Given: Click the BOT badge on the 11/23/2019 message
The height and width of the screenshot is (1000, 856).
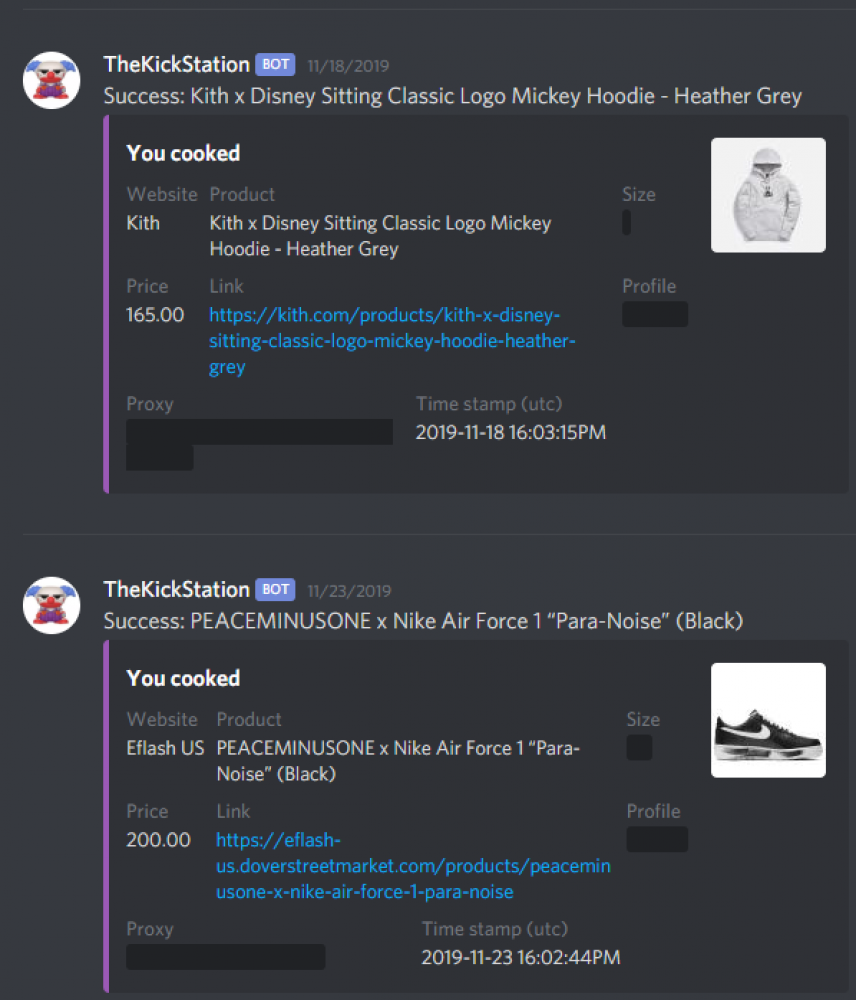Looking at the screenshot, I should (275, 589).
